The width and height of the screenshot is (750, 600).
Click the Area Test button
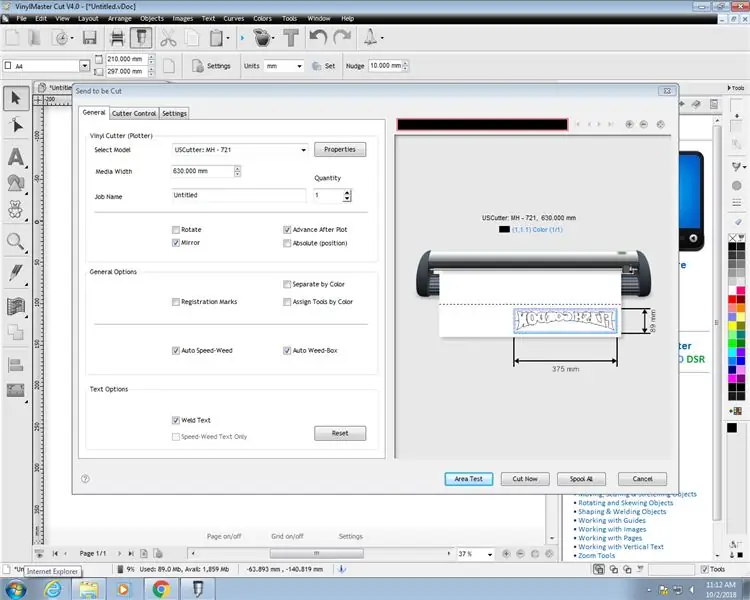click(469, 479)
